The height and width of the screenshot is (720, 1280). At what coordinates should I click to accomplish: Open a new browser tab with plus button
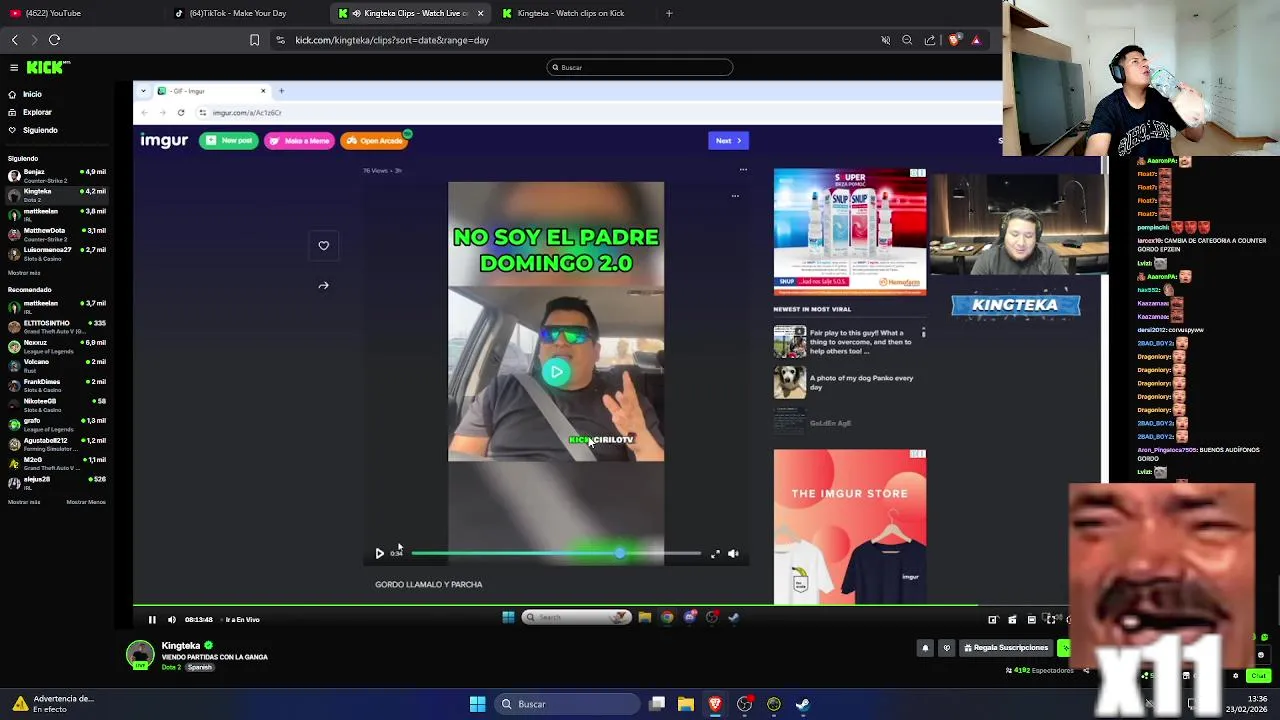pos(669,13)
